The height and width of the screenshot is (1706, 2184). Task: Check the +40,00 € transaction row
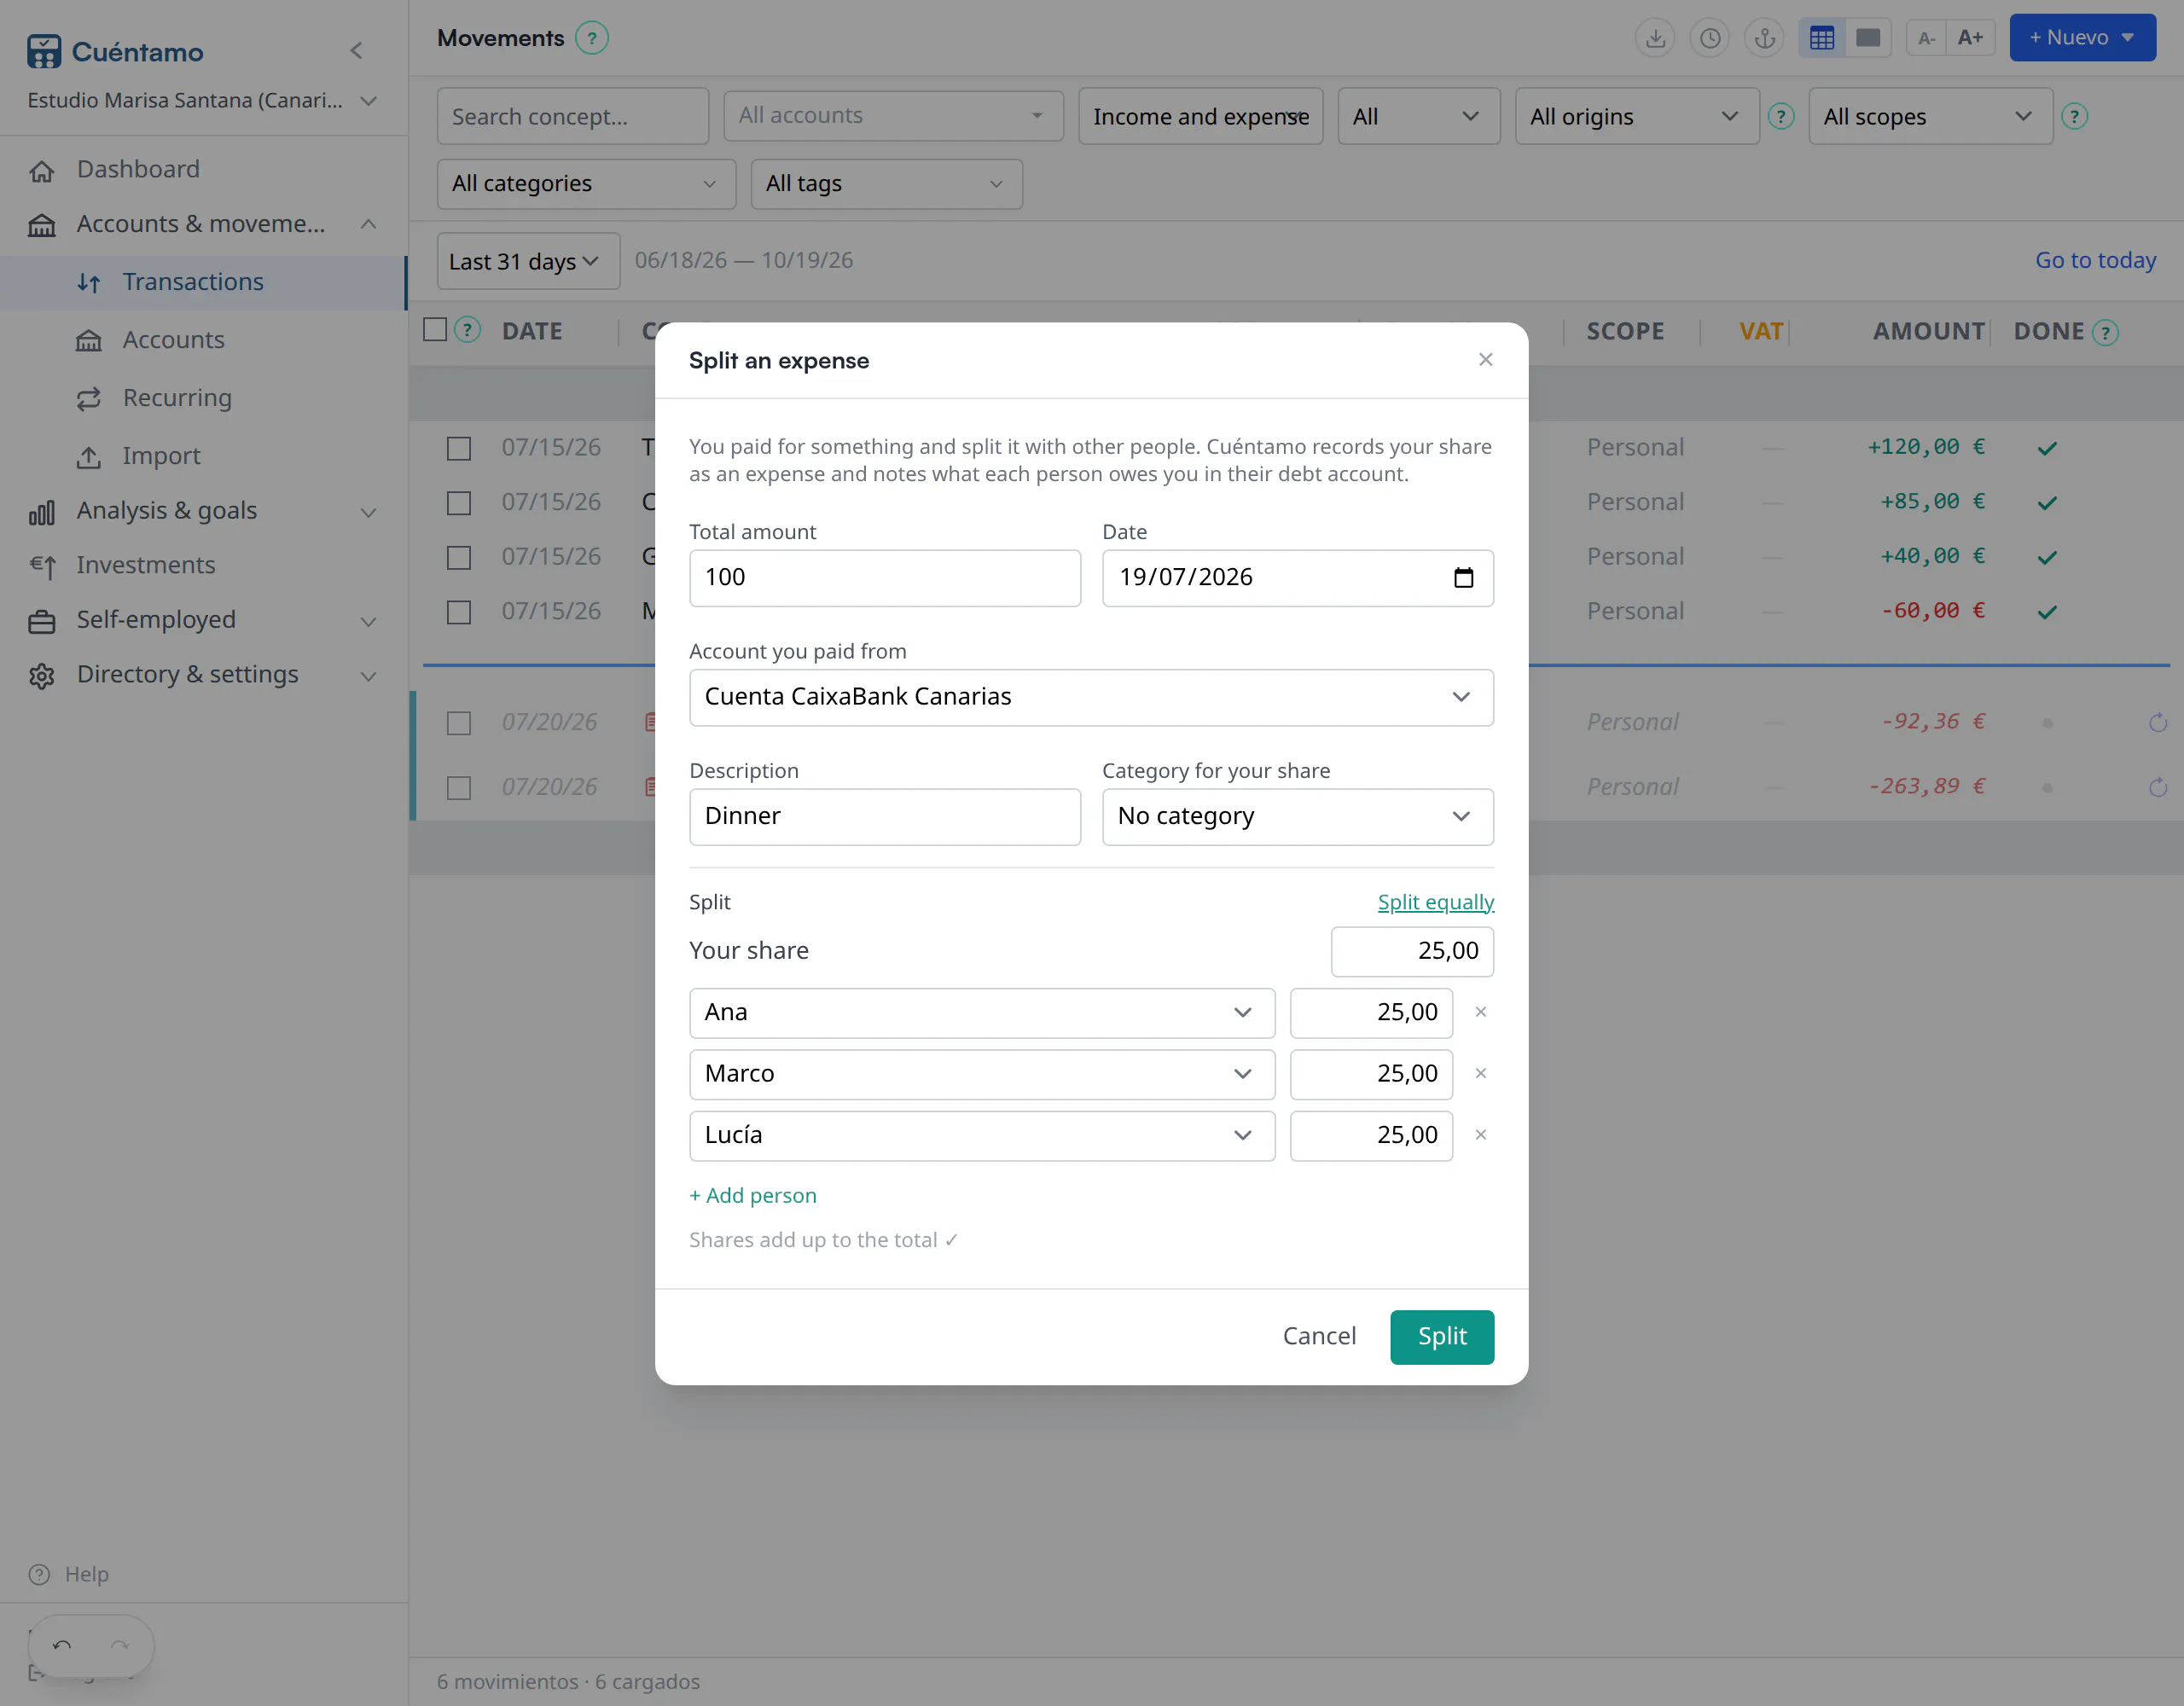459,557
